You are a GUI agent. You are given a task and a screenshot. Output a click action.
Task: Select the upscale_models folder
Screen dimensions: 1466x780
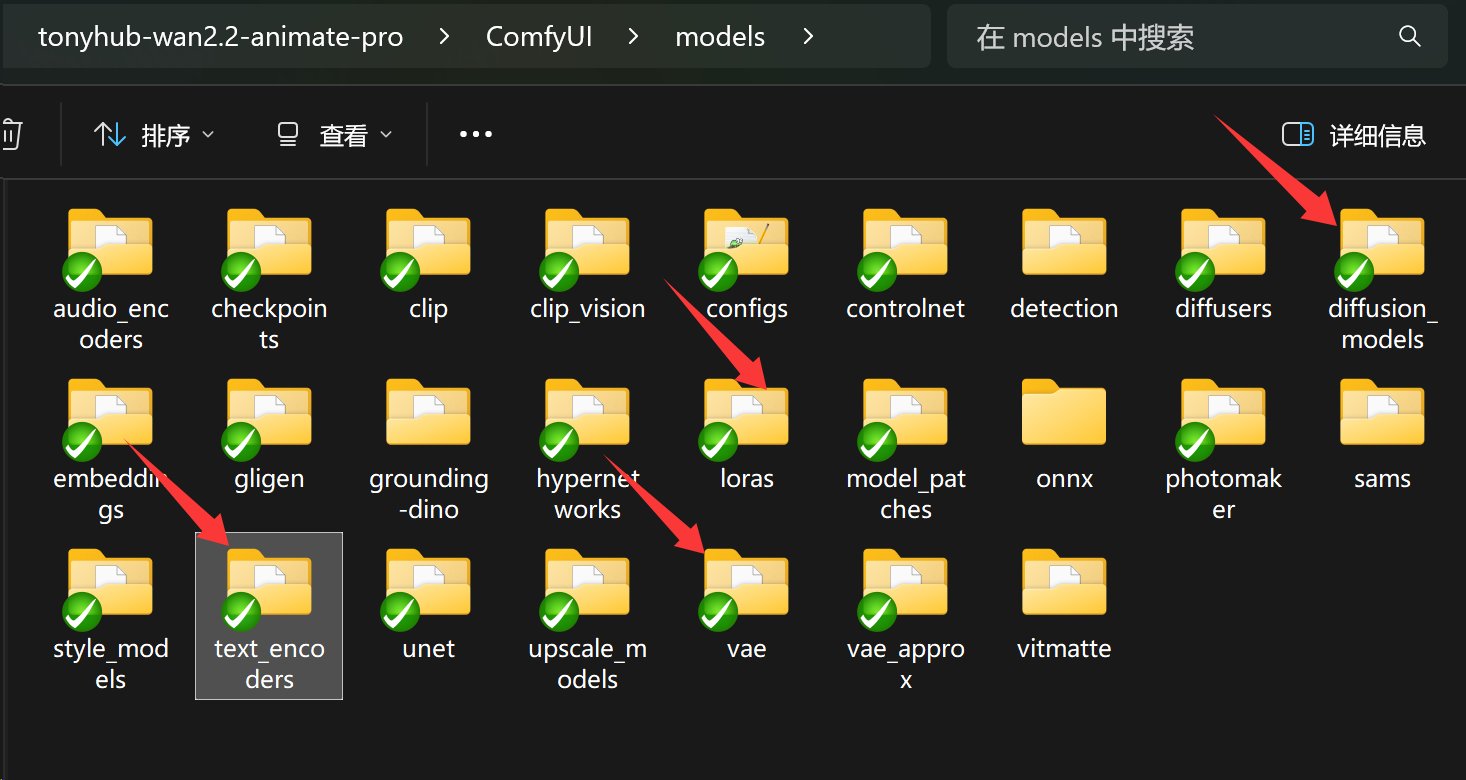pyautogui.click(x=587, y=614)
